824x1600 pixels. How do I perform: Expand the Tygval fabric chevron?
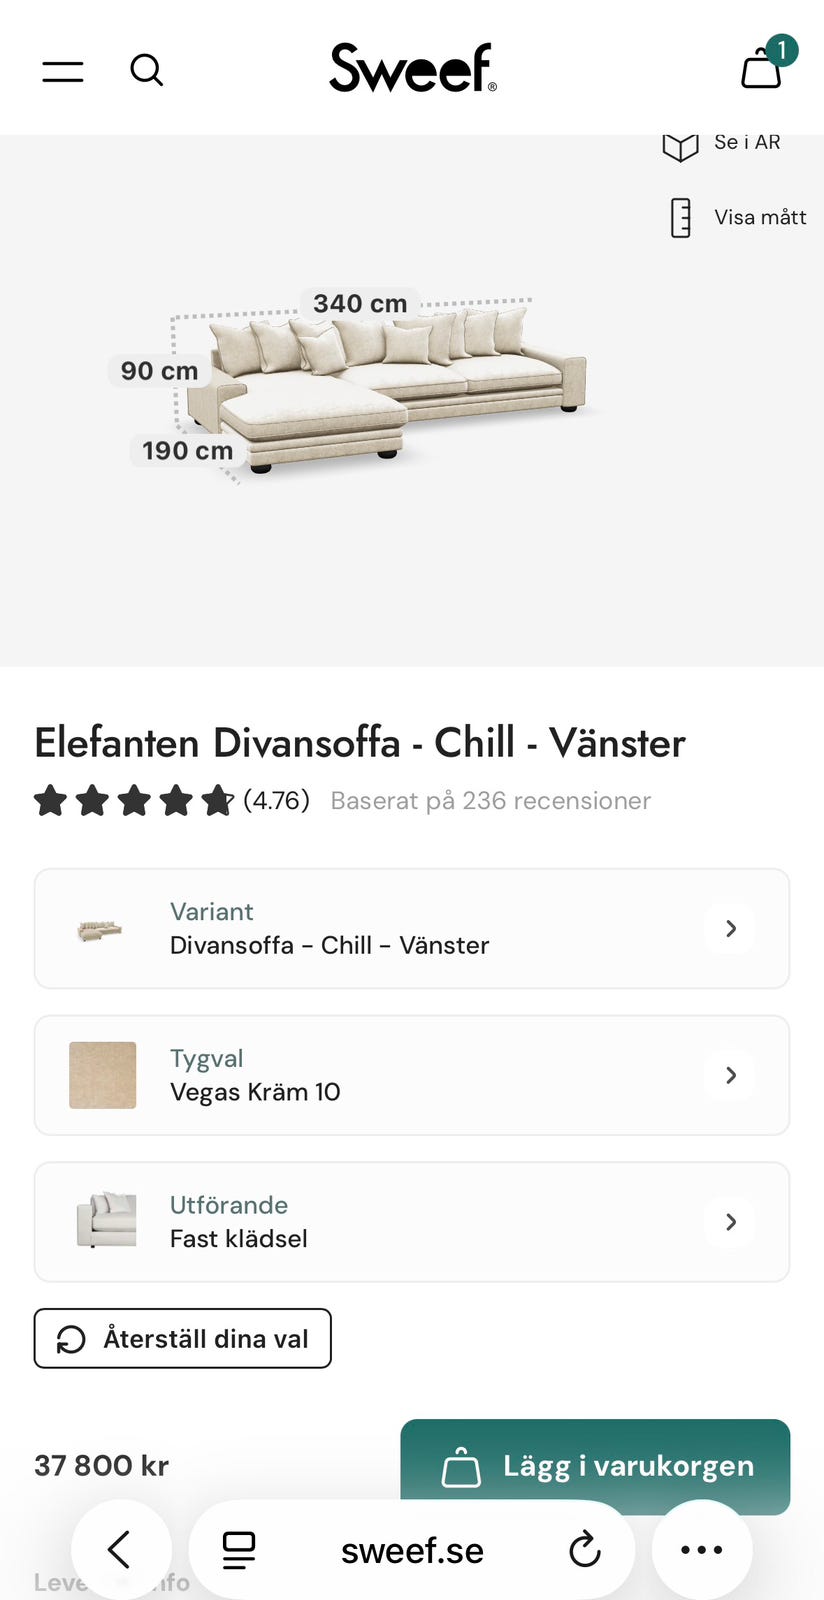[x=731, y=1075]
